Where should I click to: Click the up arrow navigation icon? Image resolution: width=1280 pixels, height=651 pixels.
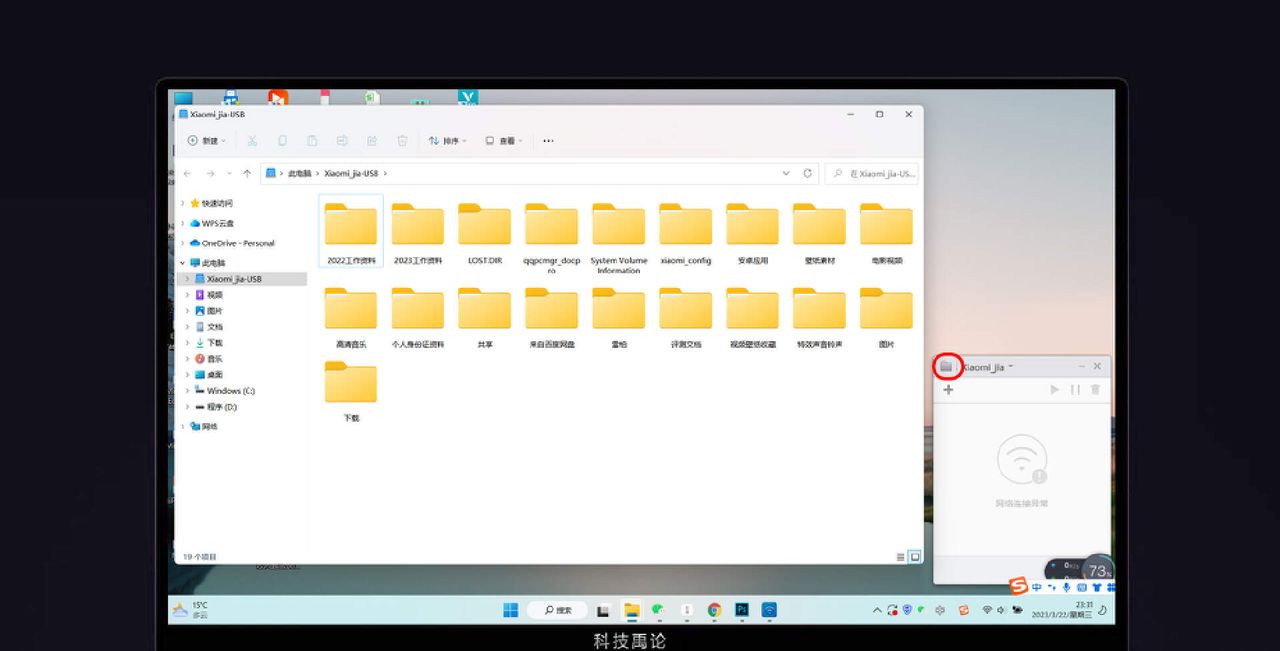coord(247,173)
